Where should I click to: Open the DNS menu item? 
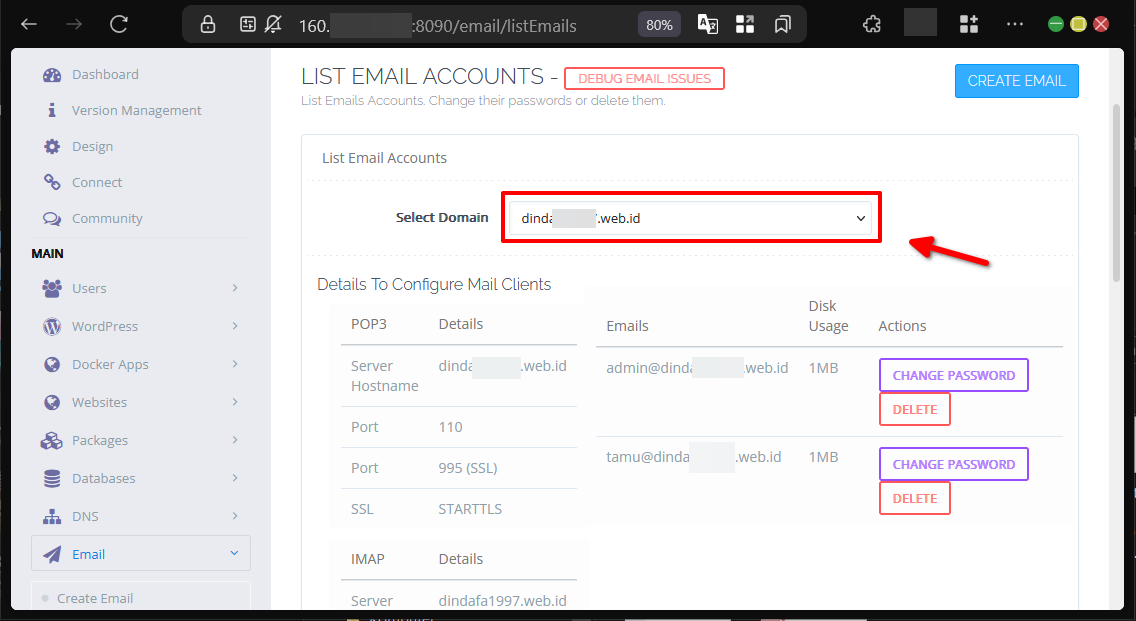coord(140,517)
